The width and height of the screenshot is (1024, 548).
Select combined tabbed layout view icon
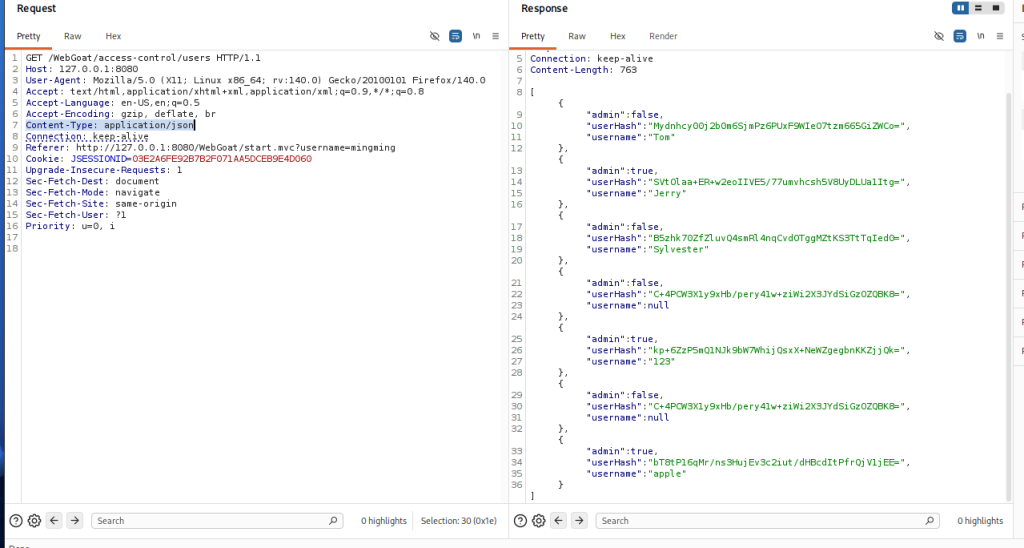995,8
